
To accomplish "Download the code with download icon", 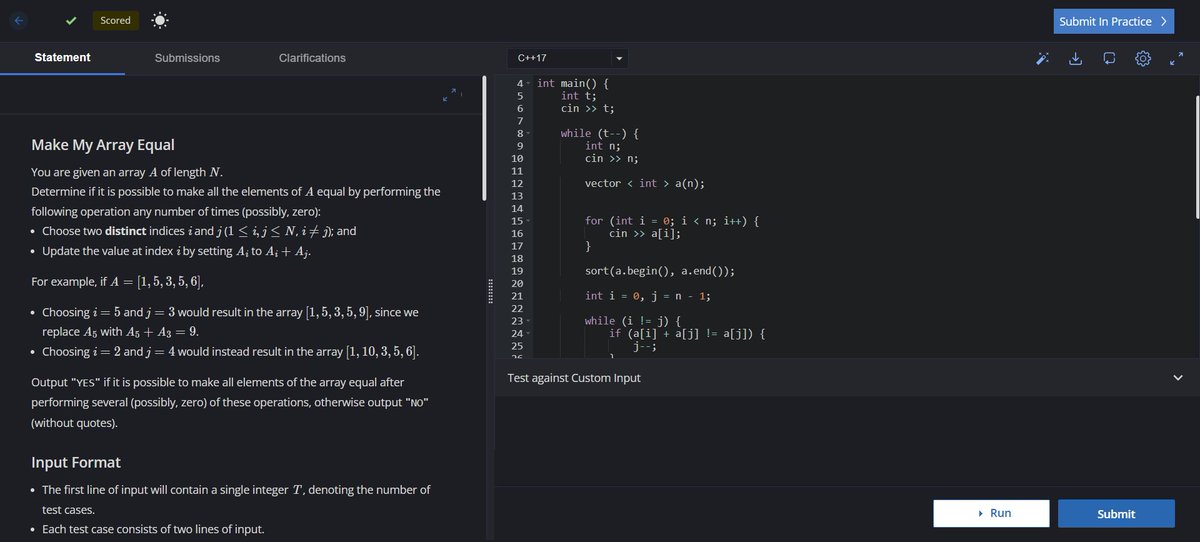I will [x=1076, y=59].
